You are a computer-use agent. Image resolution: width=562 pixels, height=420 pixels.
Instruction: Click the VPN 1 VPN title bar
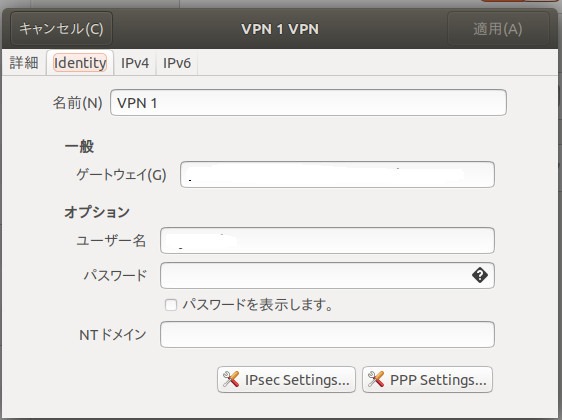(x=280, y=29)
